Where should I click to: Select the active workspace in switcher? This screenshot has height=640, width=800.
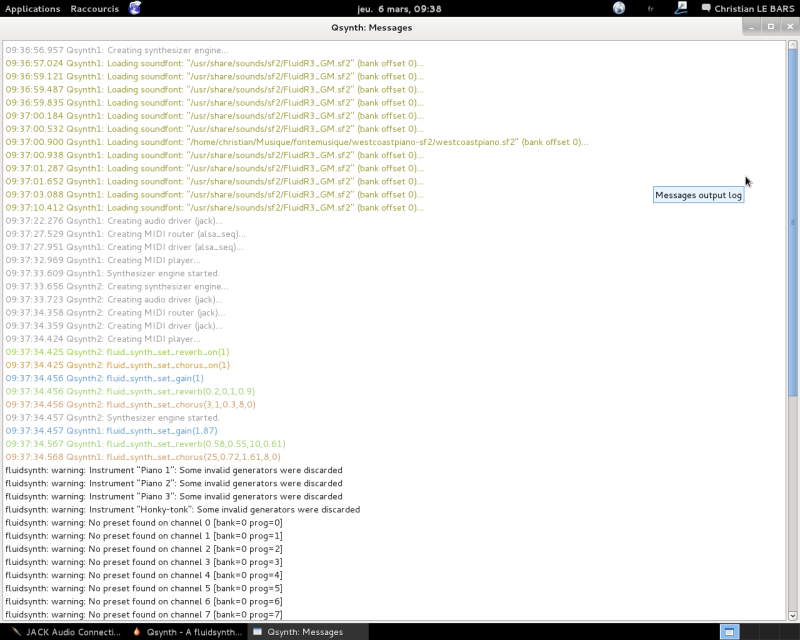coord(729,632)
